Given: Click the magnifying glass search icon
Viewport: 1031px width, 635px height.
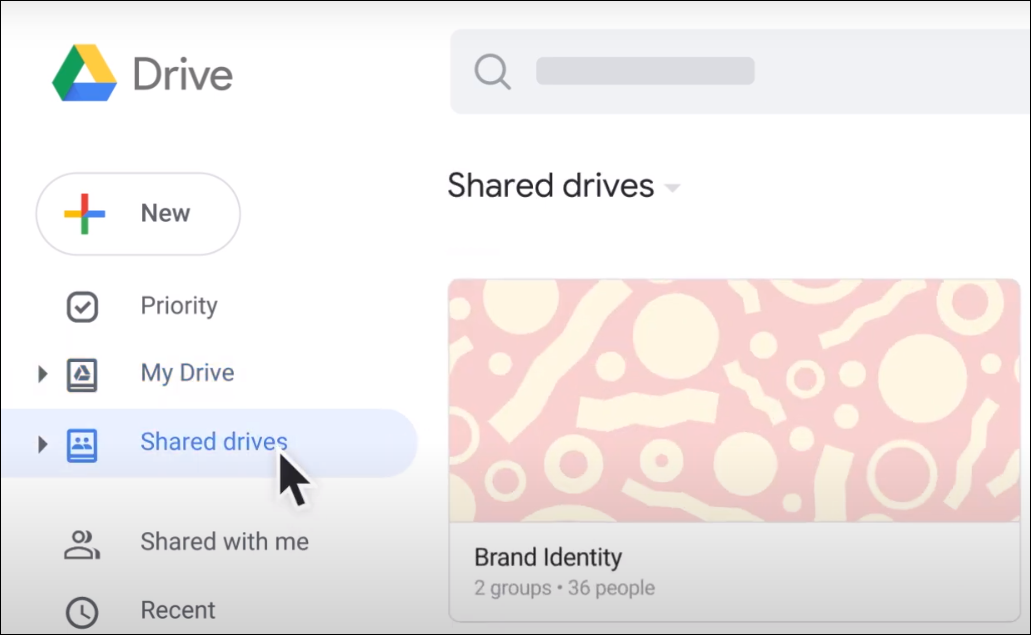Looking at the screenshot, I should [492, 71].
